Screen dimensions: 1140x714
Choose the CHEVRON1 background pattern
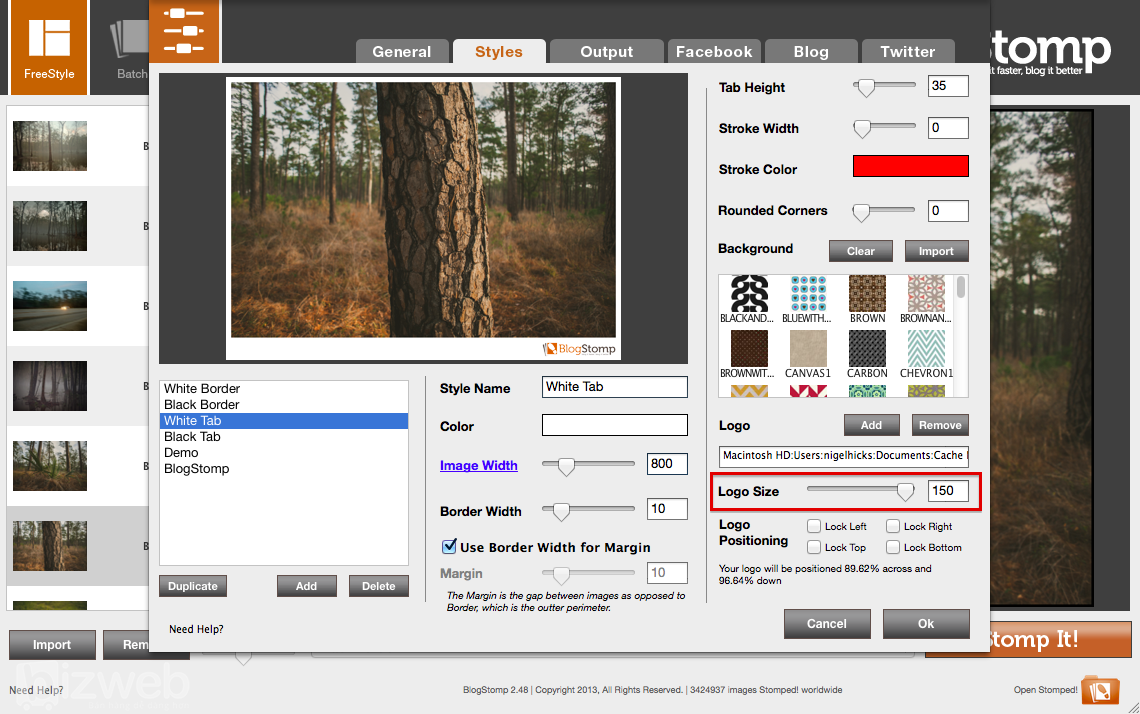(x=926, y=349)
